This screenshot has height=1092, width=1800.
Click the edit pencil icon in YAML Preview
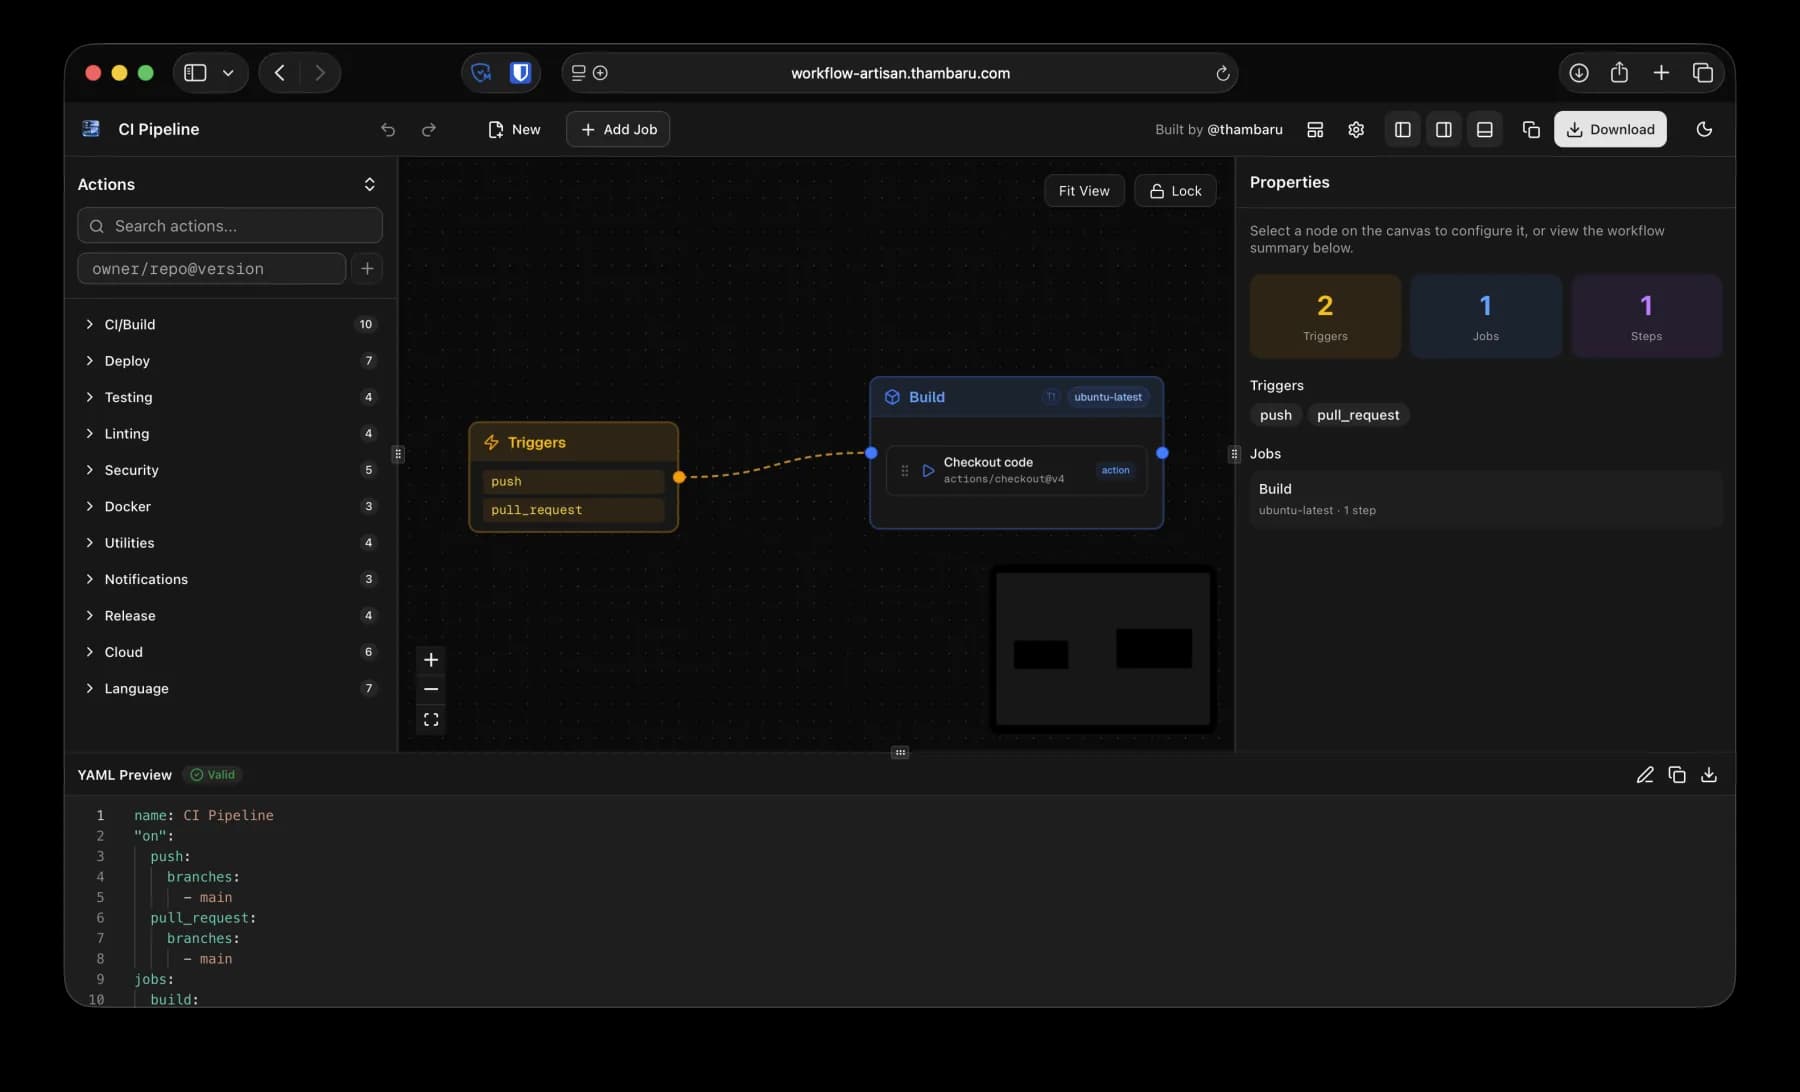(x=1644, y=775)
